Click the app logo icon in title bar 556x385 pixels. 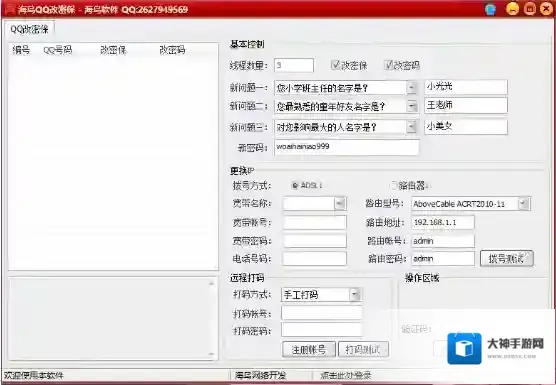[x=10, y=10]
